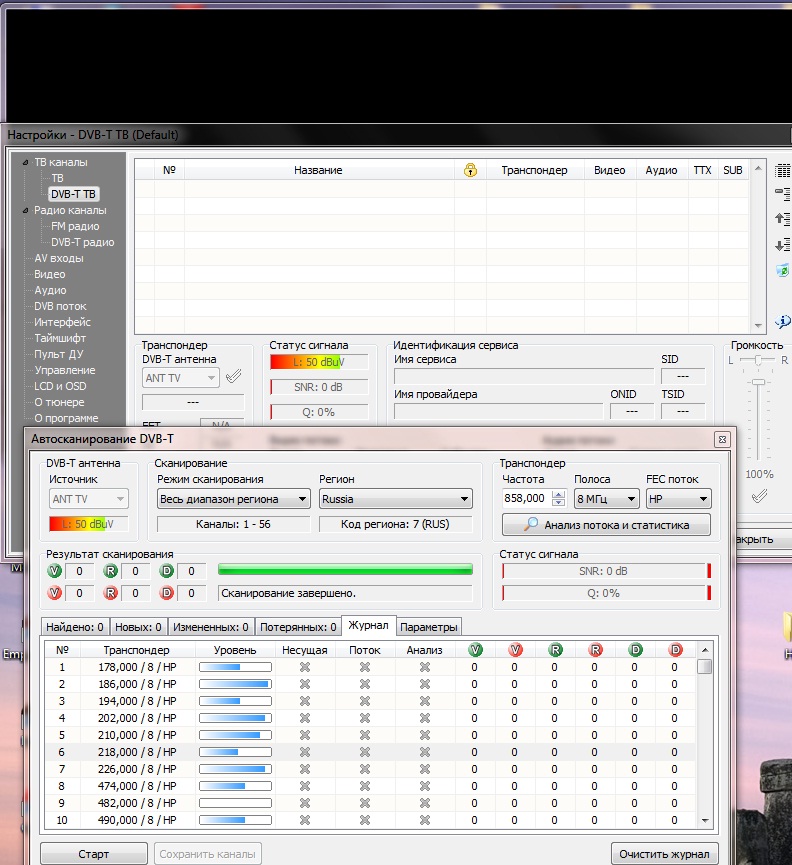Expand the Полоса 8 МГц dropdown
The height and width of the screenshot is (865, 792).
pos(606,498)
